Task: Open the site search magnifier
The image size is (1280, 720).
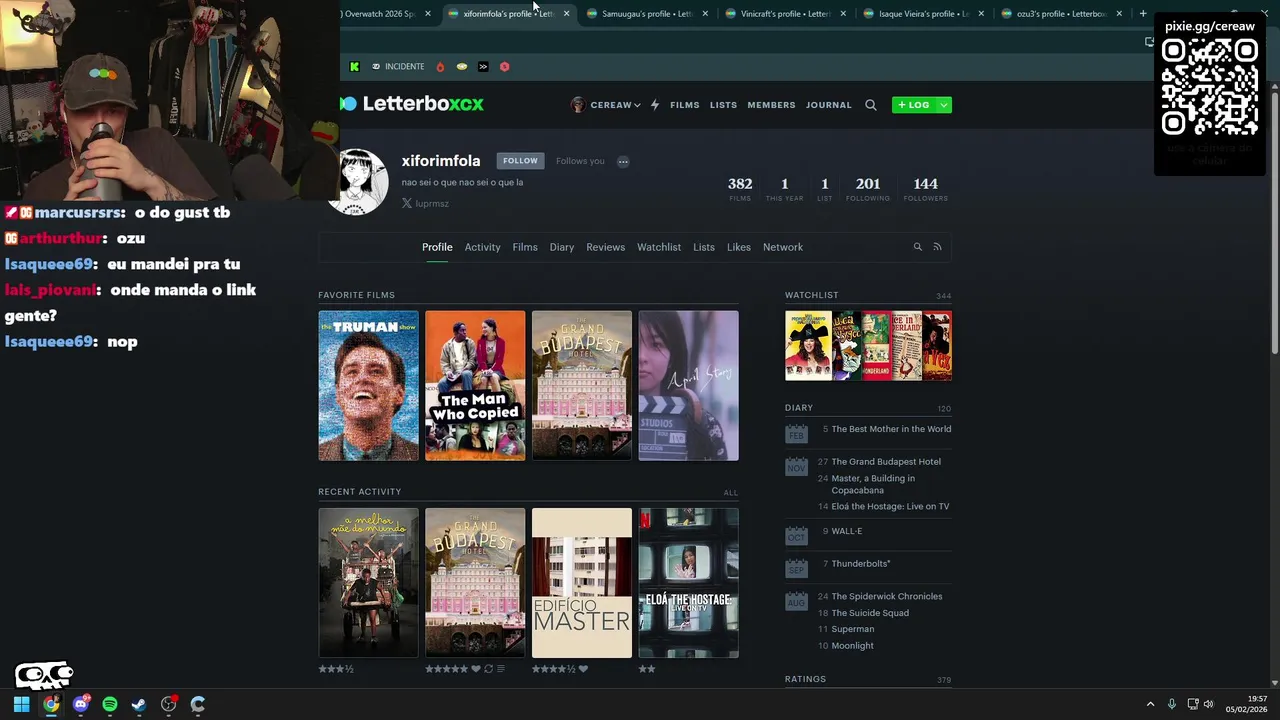Action: (x=871, y=105)
